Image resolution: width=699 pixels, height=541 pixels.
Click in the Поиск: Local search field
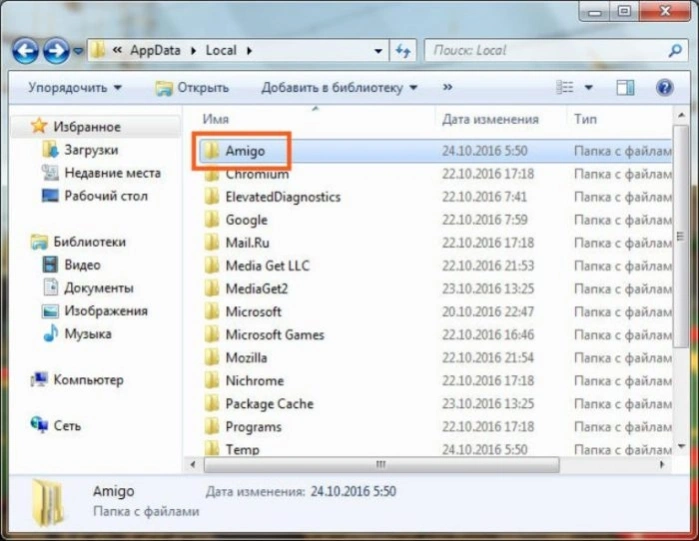coord(546,50)
